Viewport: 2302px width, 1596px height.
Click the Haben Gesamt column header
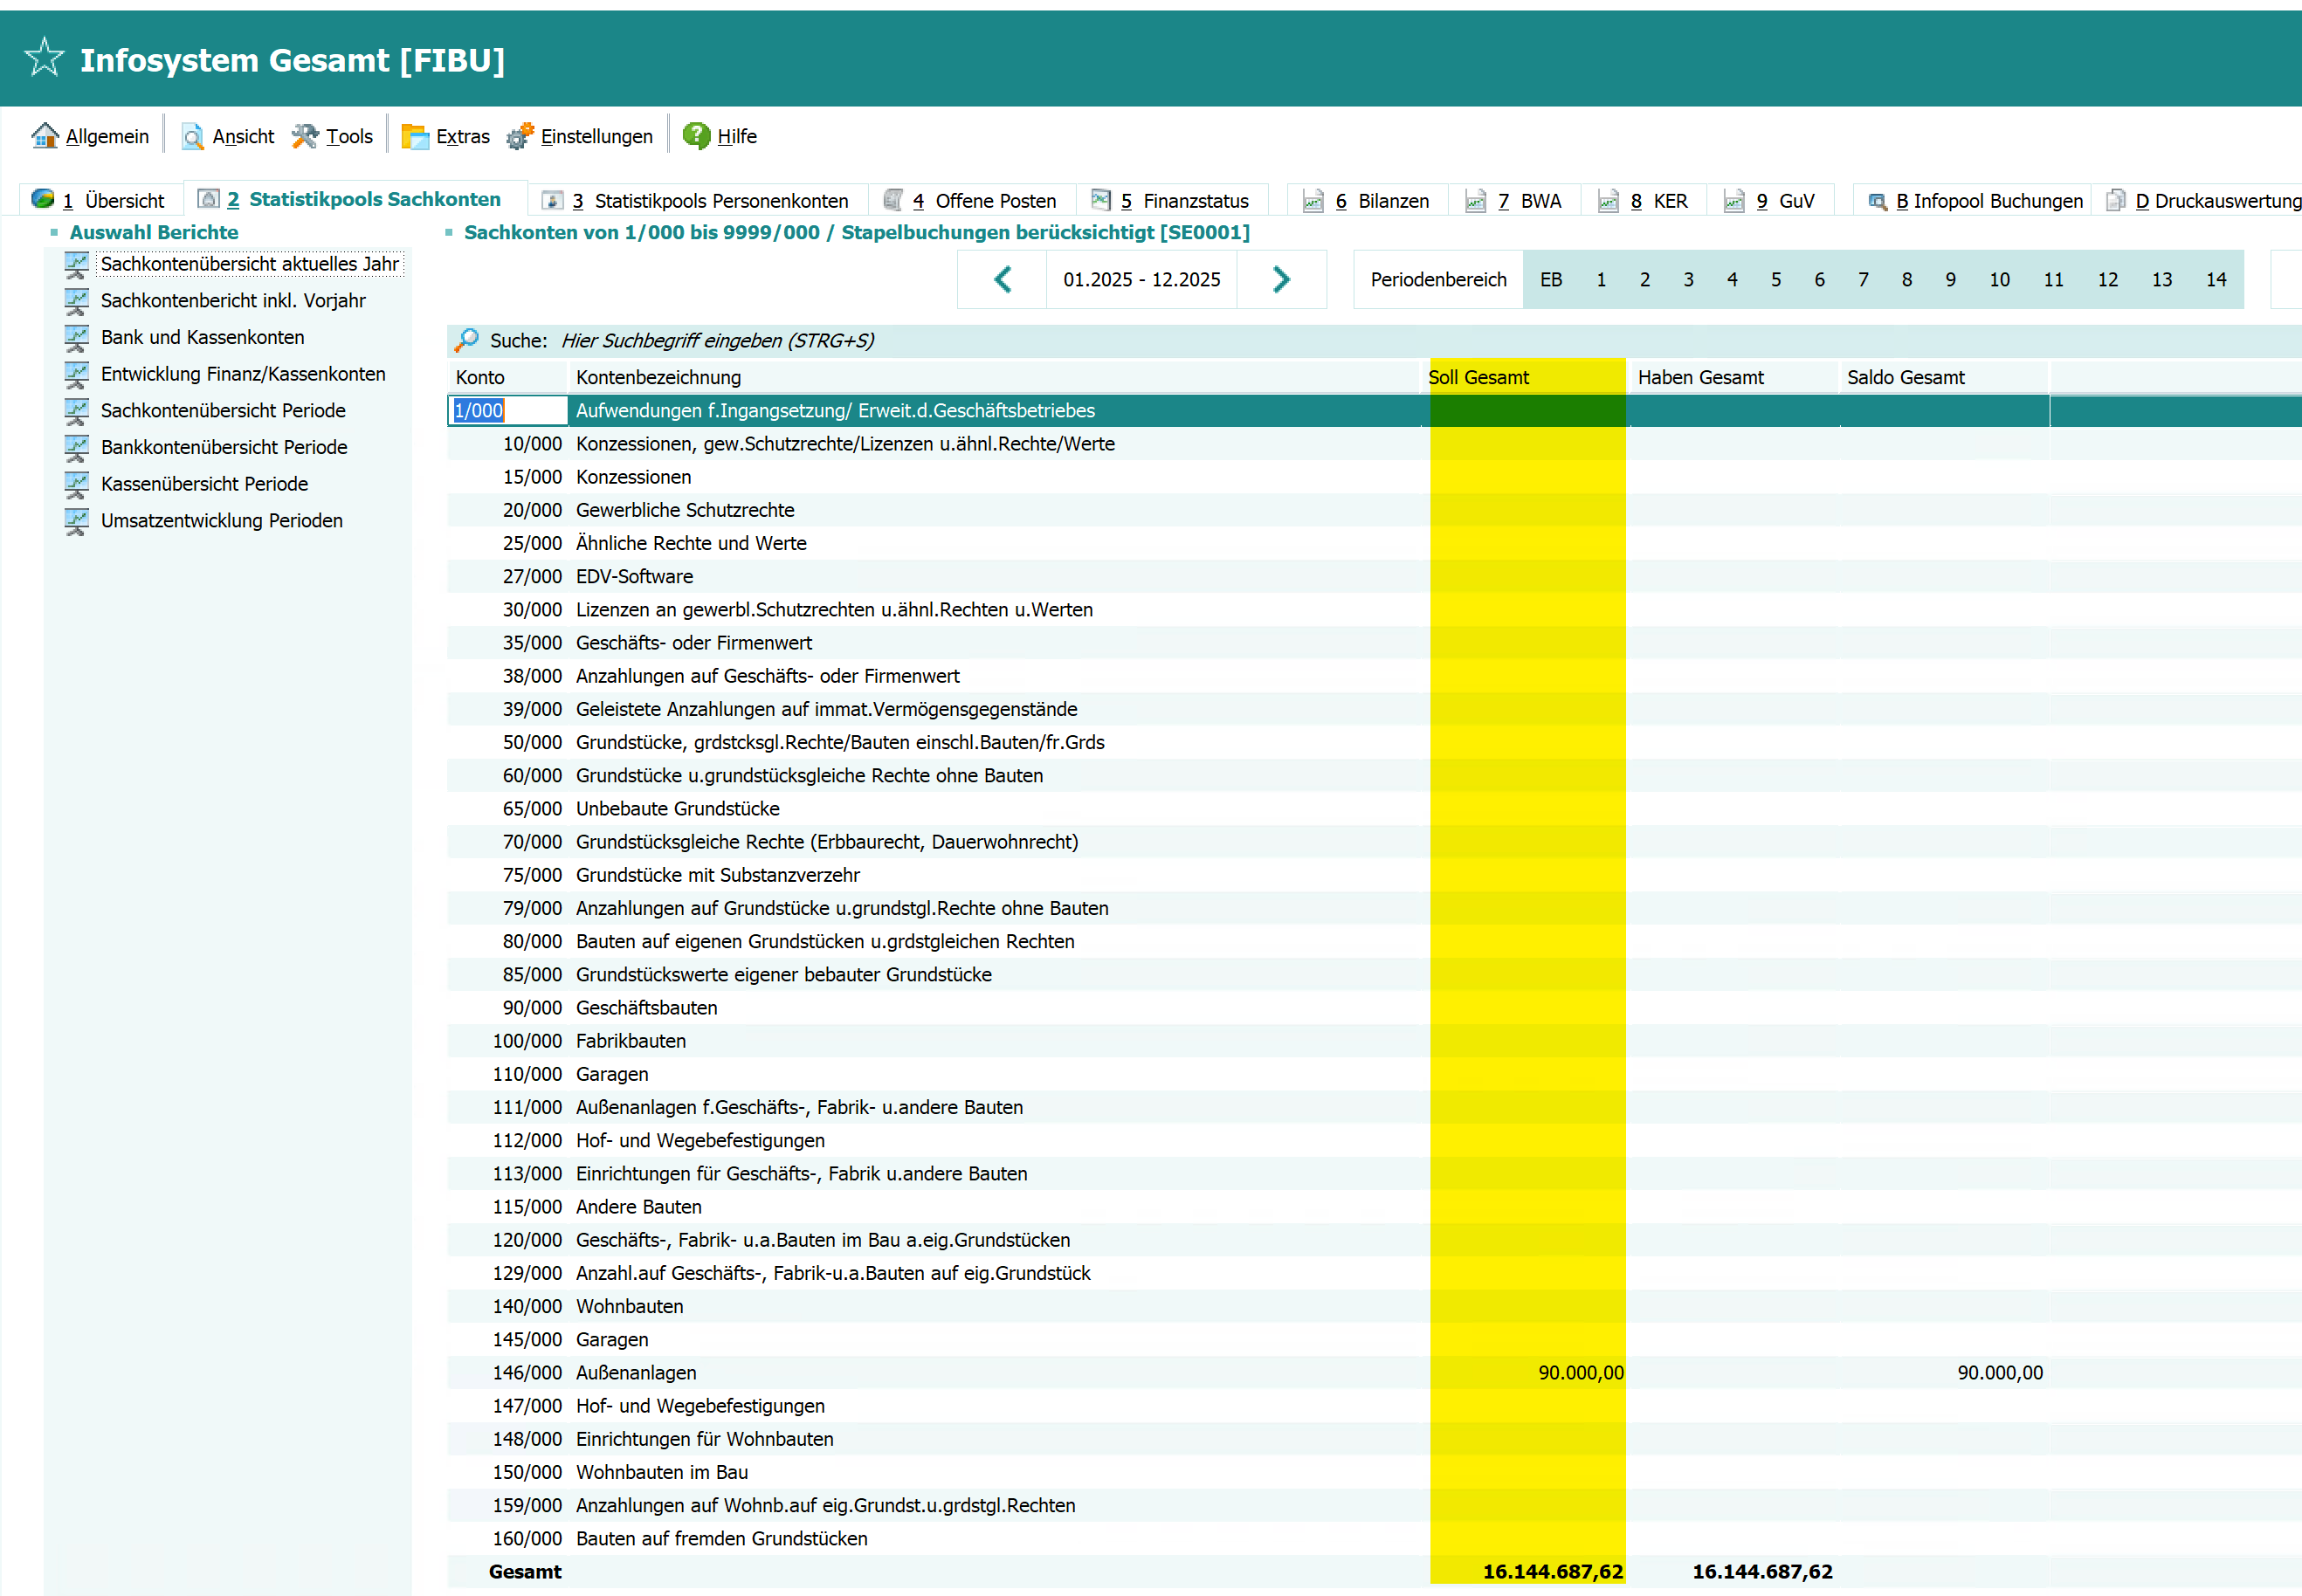1700,377
